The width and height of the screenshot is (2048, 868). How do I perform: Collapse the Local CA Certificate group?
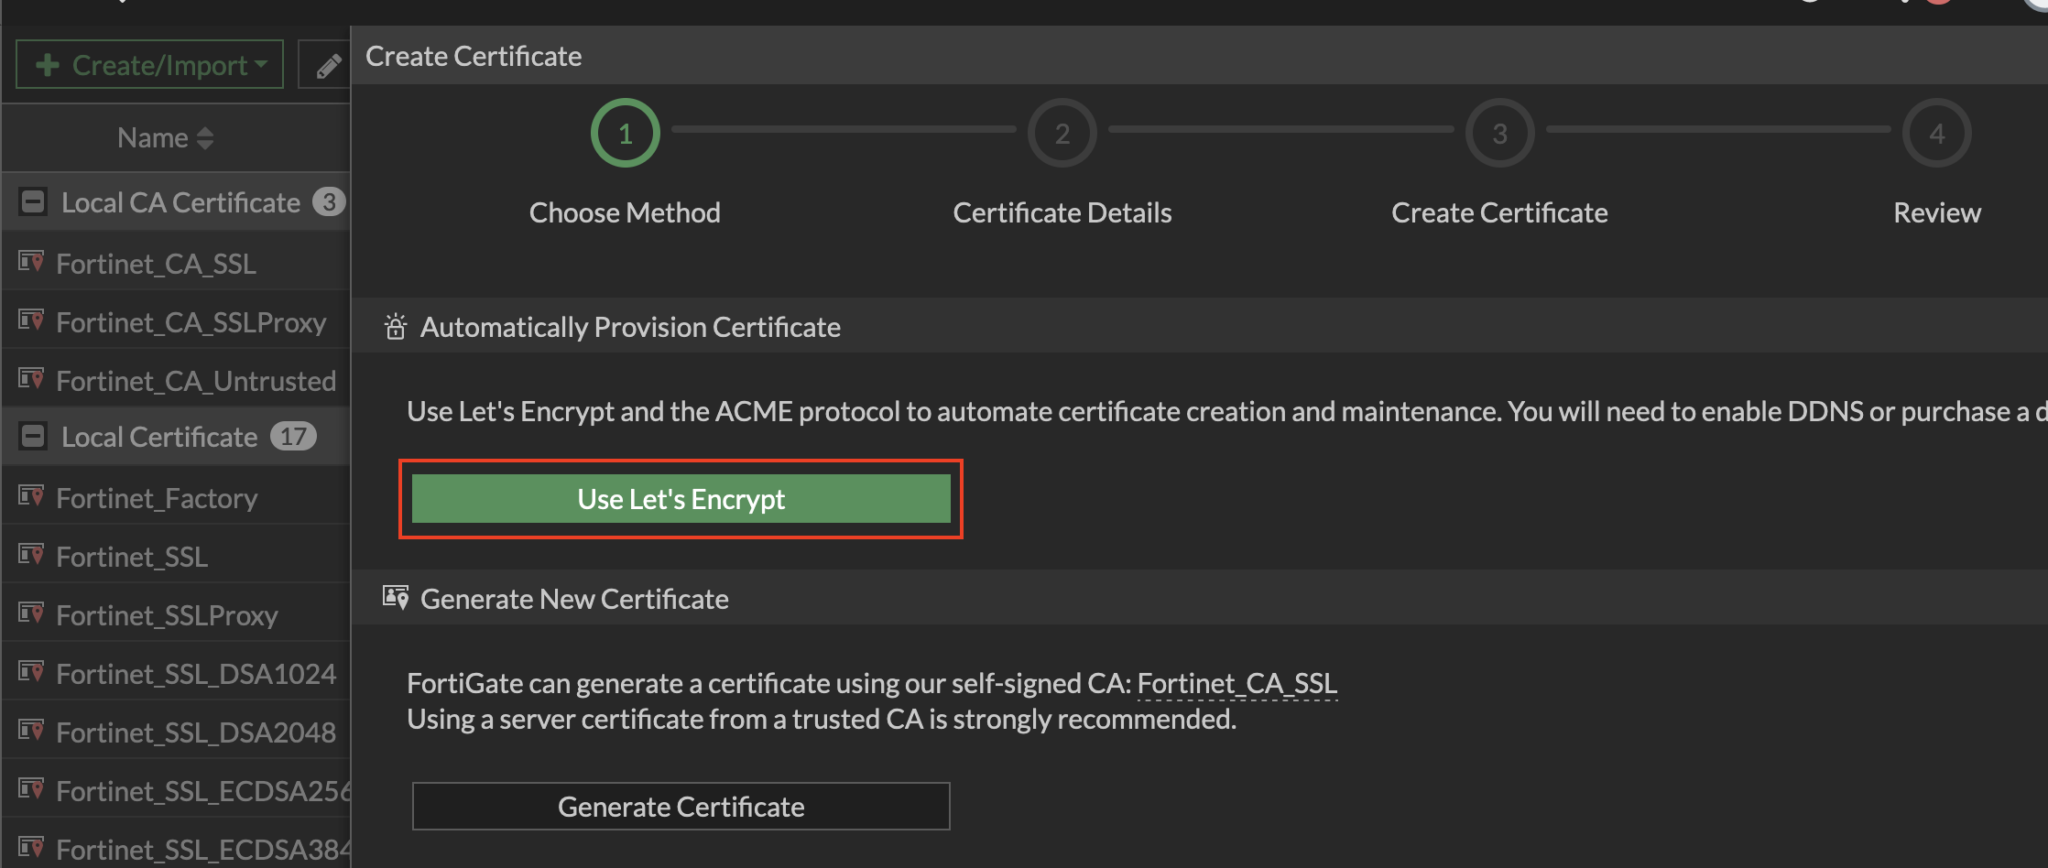pyautogui.click(x=33, y=202)
